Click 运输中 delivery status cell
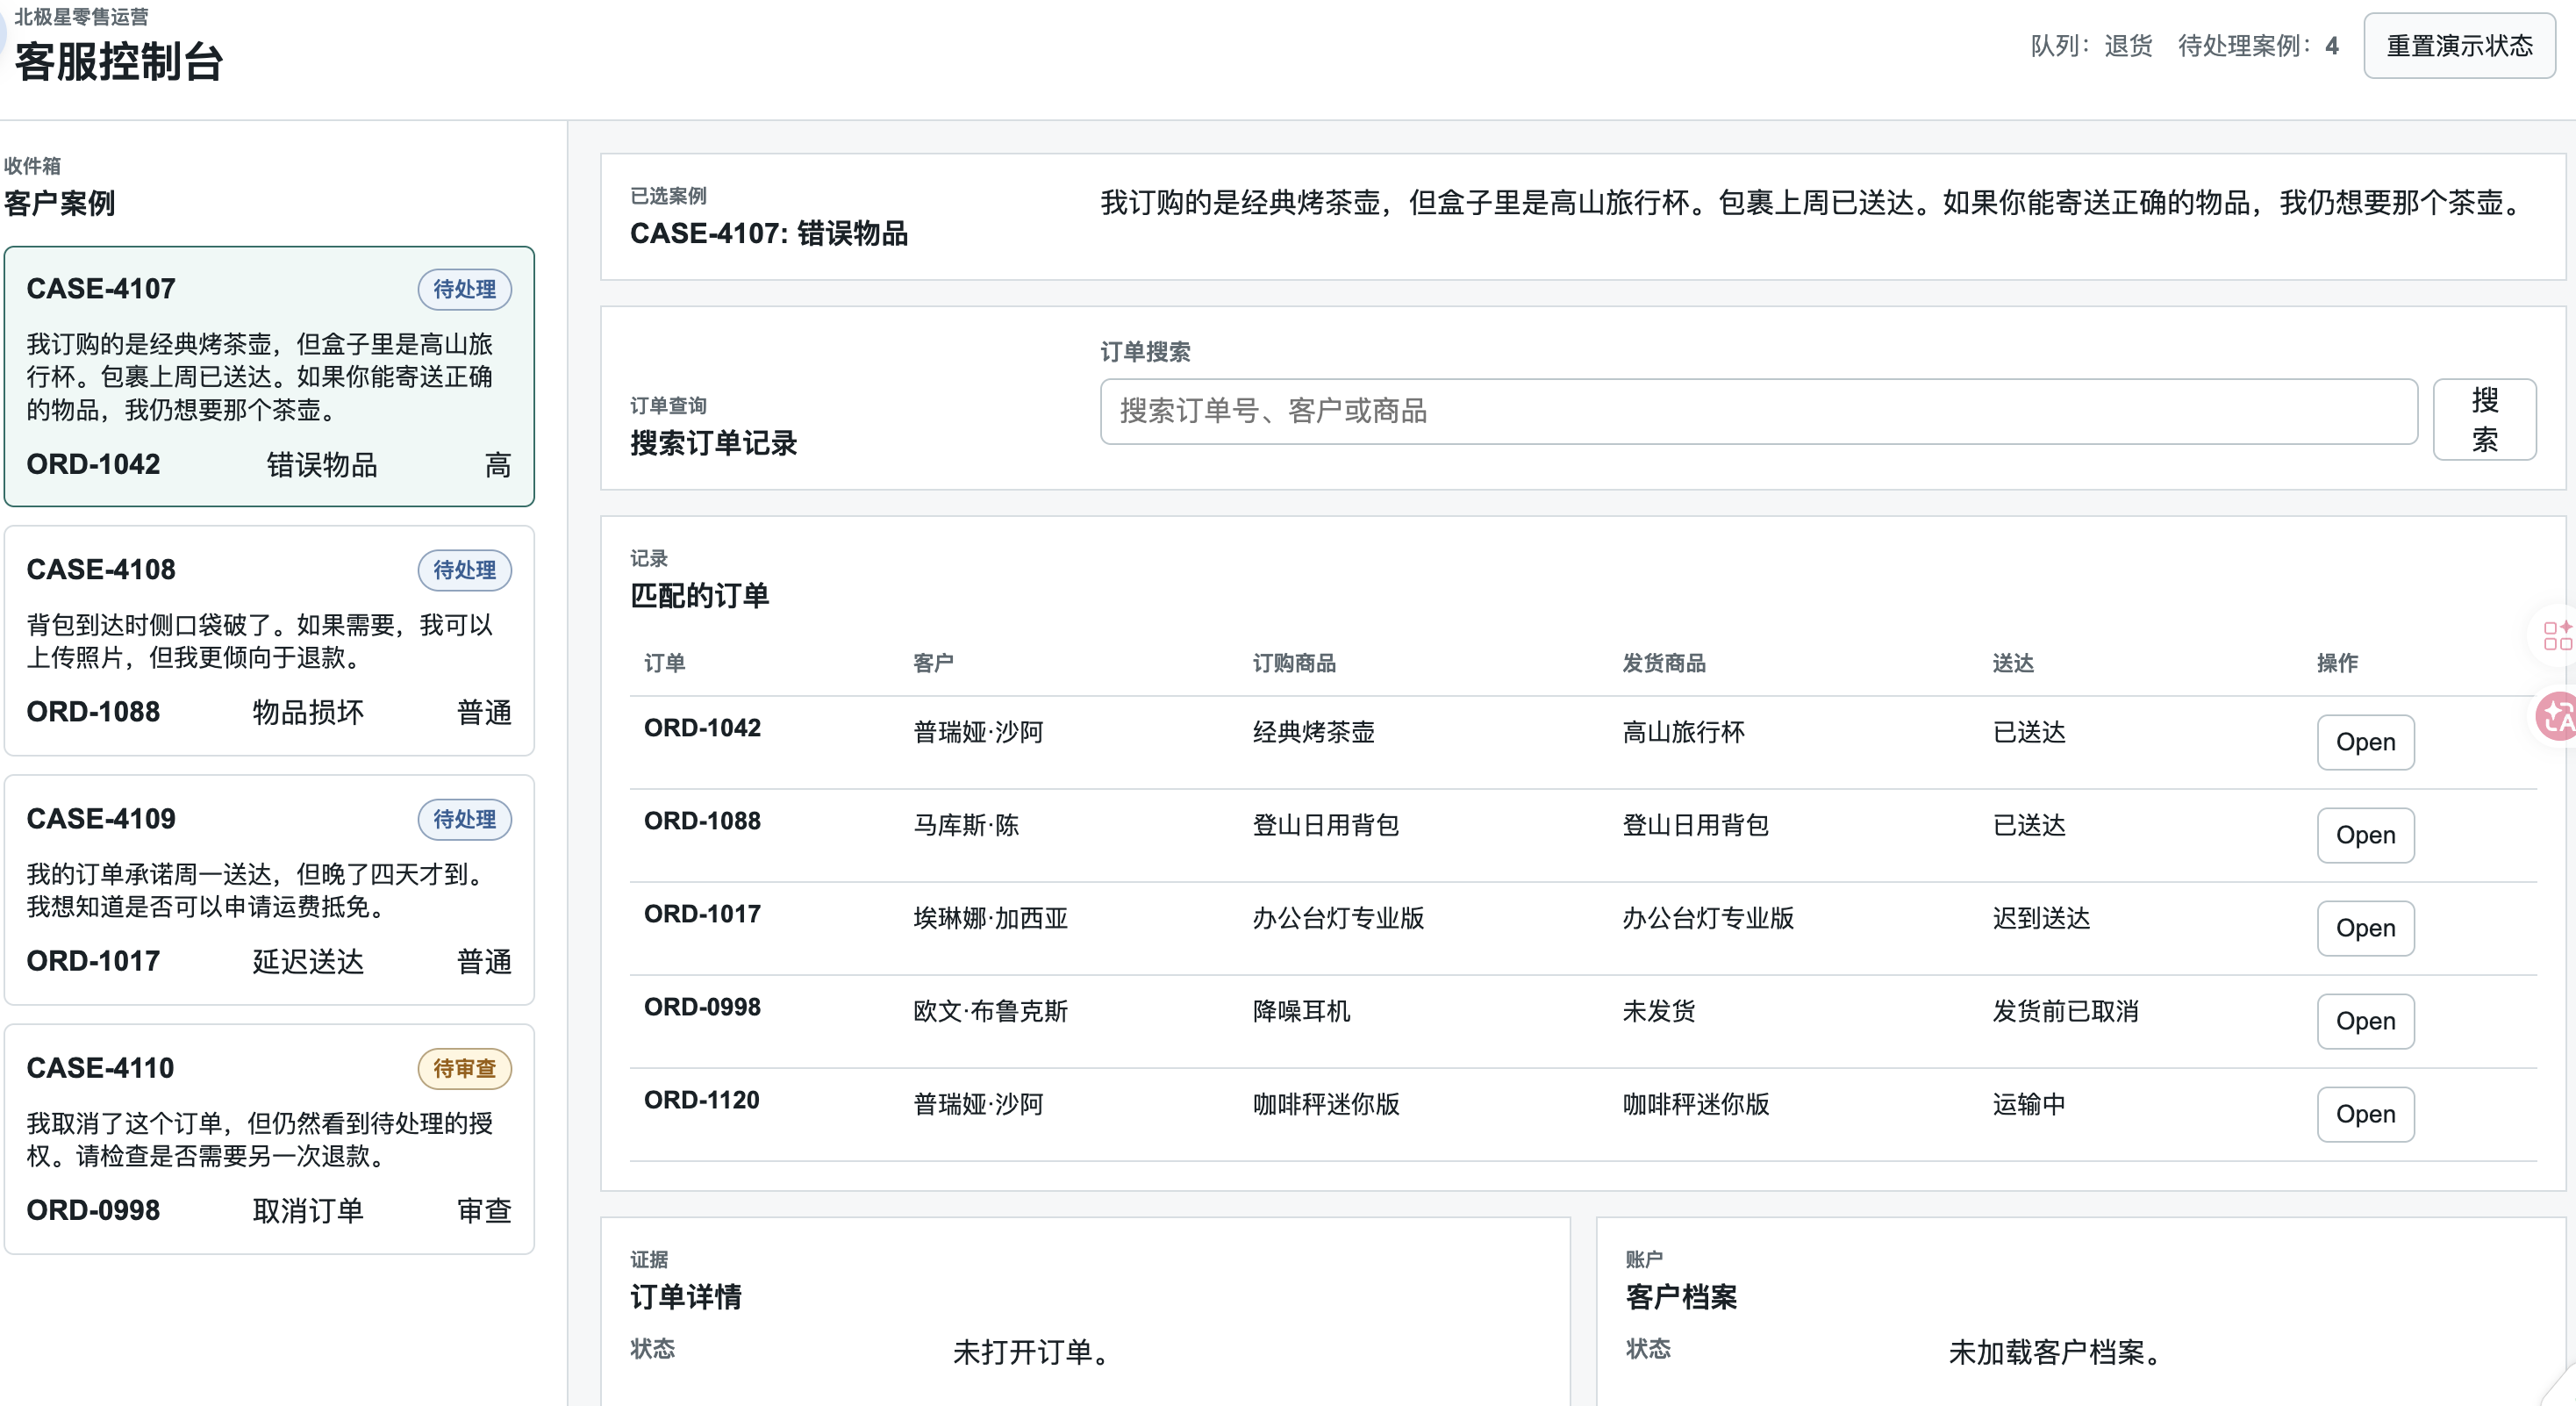 2029,1104
